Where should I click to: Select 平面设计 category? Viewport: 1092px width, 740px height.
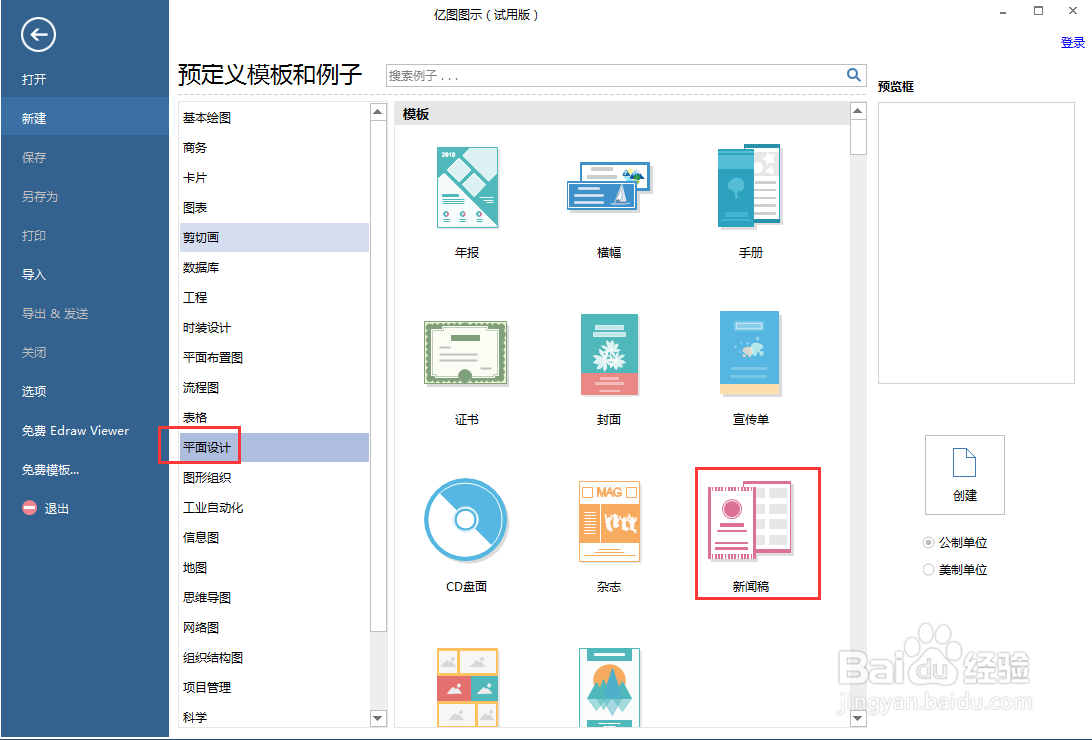[x=274, y=447]
